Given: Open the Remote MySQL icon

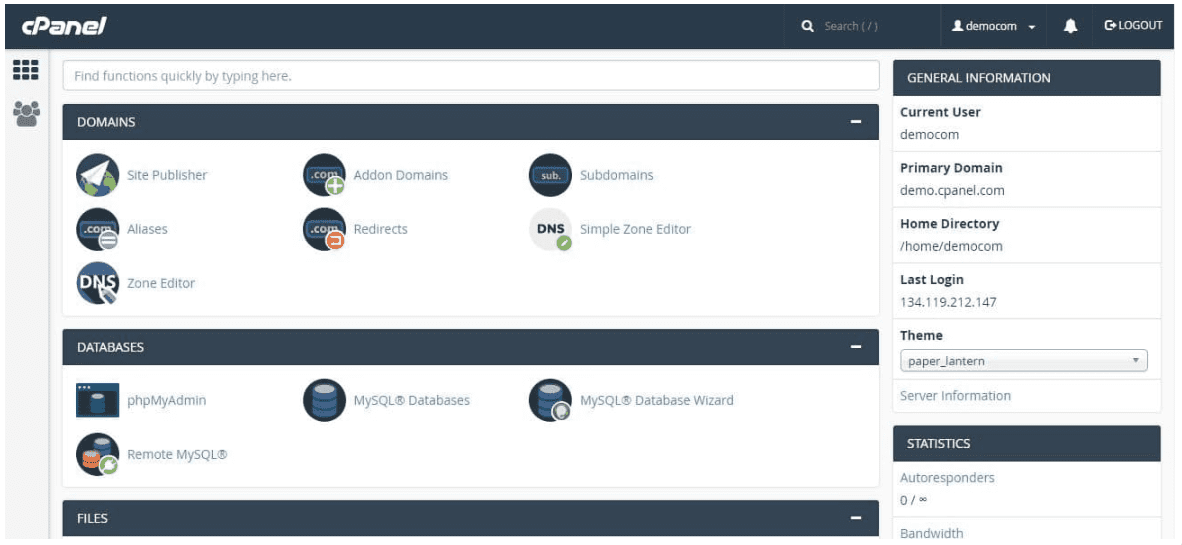Looking at the screenshot, I should click(x=98, y=455).
